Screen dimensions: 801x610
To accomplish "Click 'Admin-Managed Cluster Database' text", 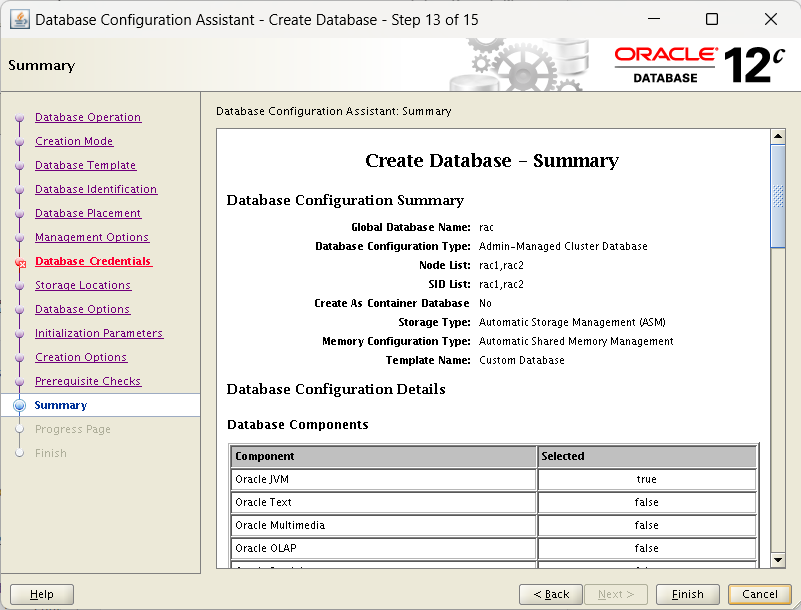I will tap(563, 246).
